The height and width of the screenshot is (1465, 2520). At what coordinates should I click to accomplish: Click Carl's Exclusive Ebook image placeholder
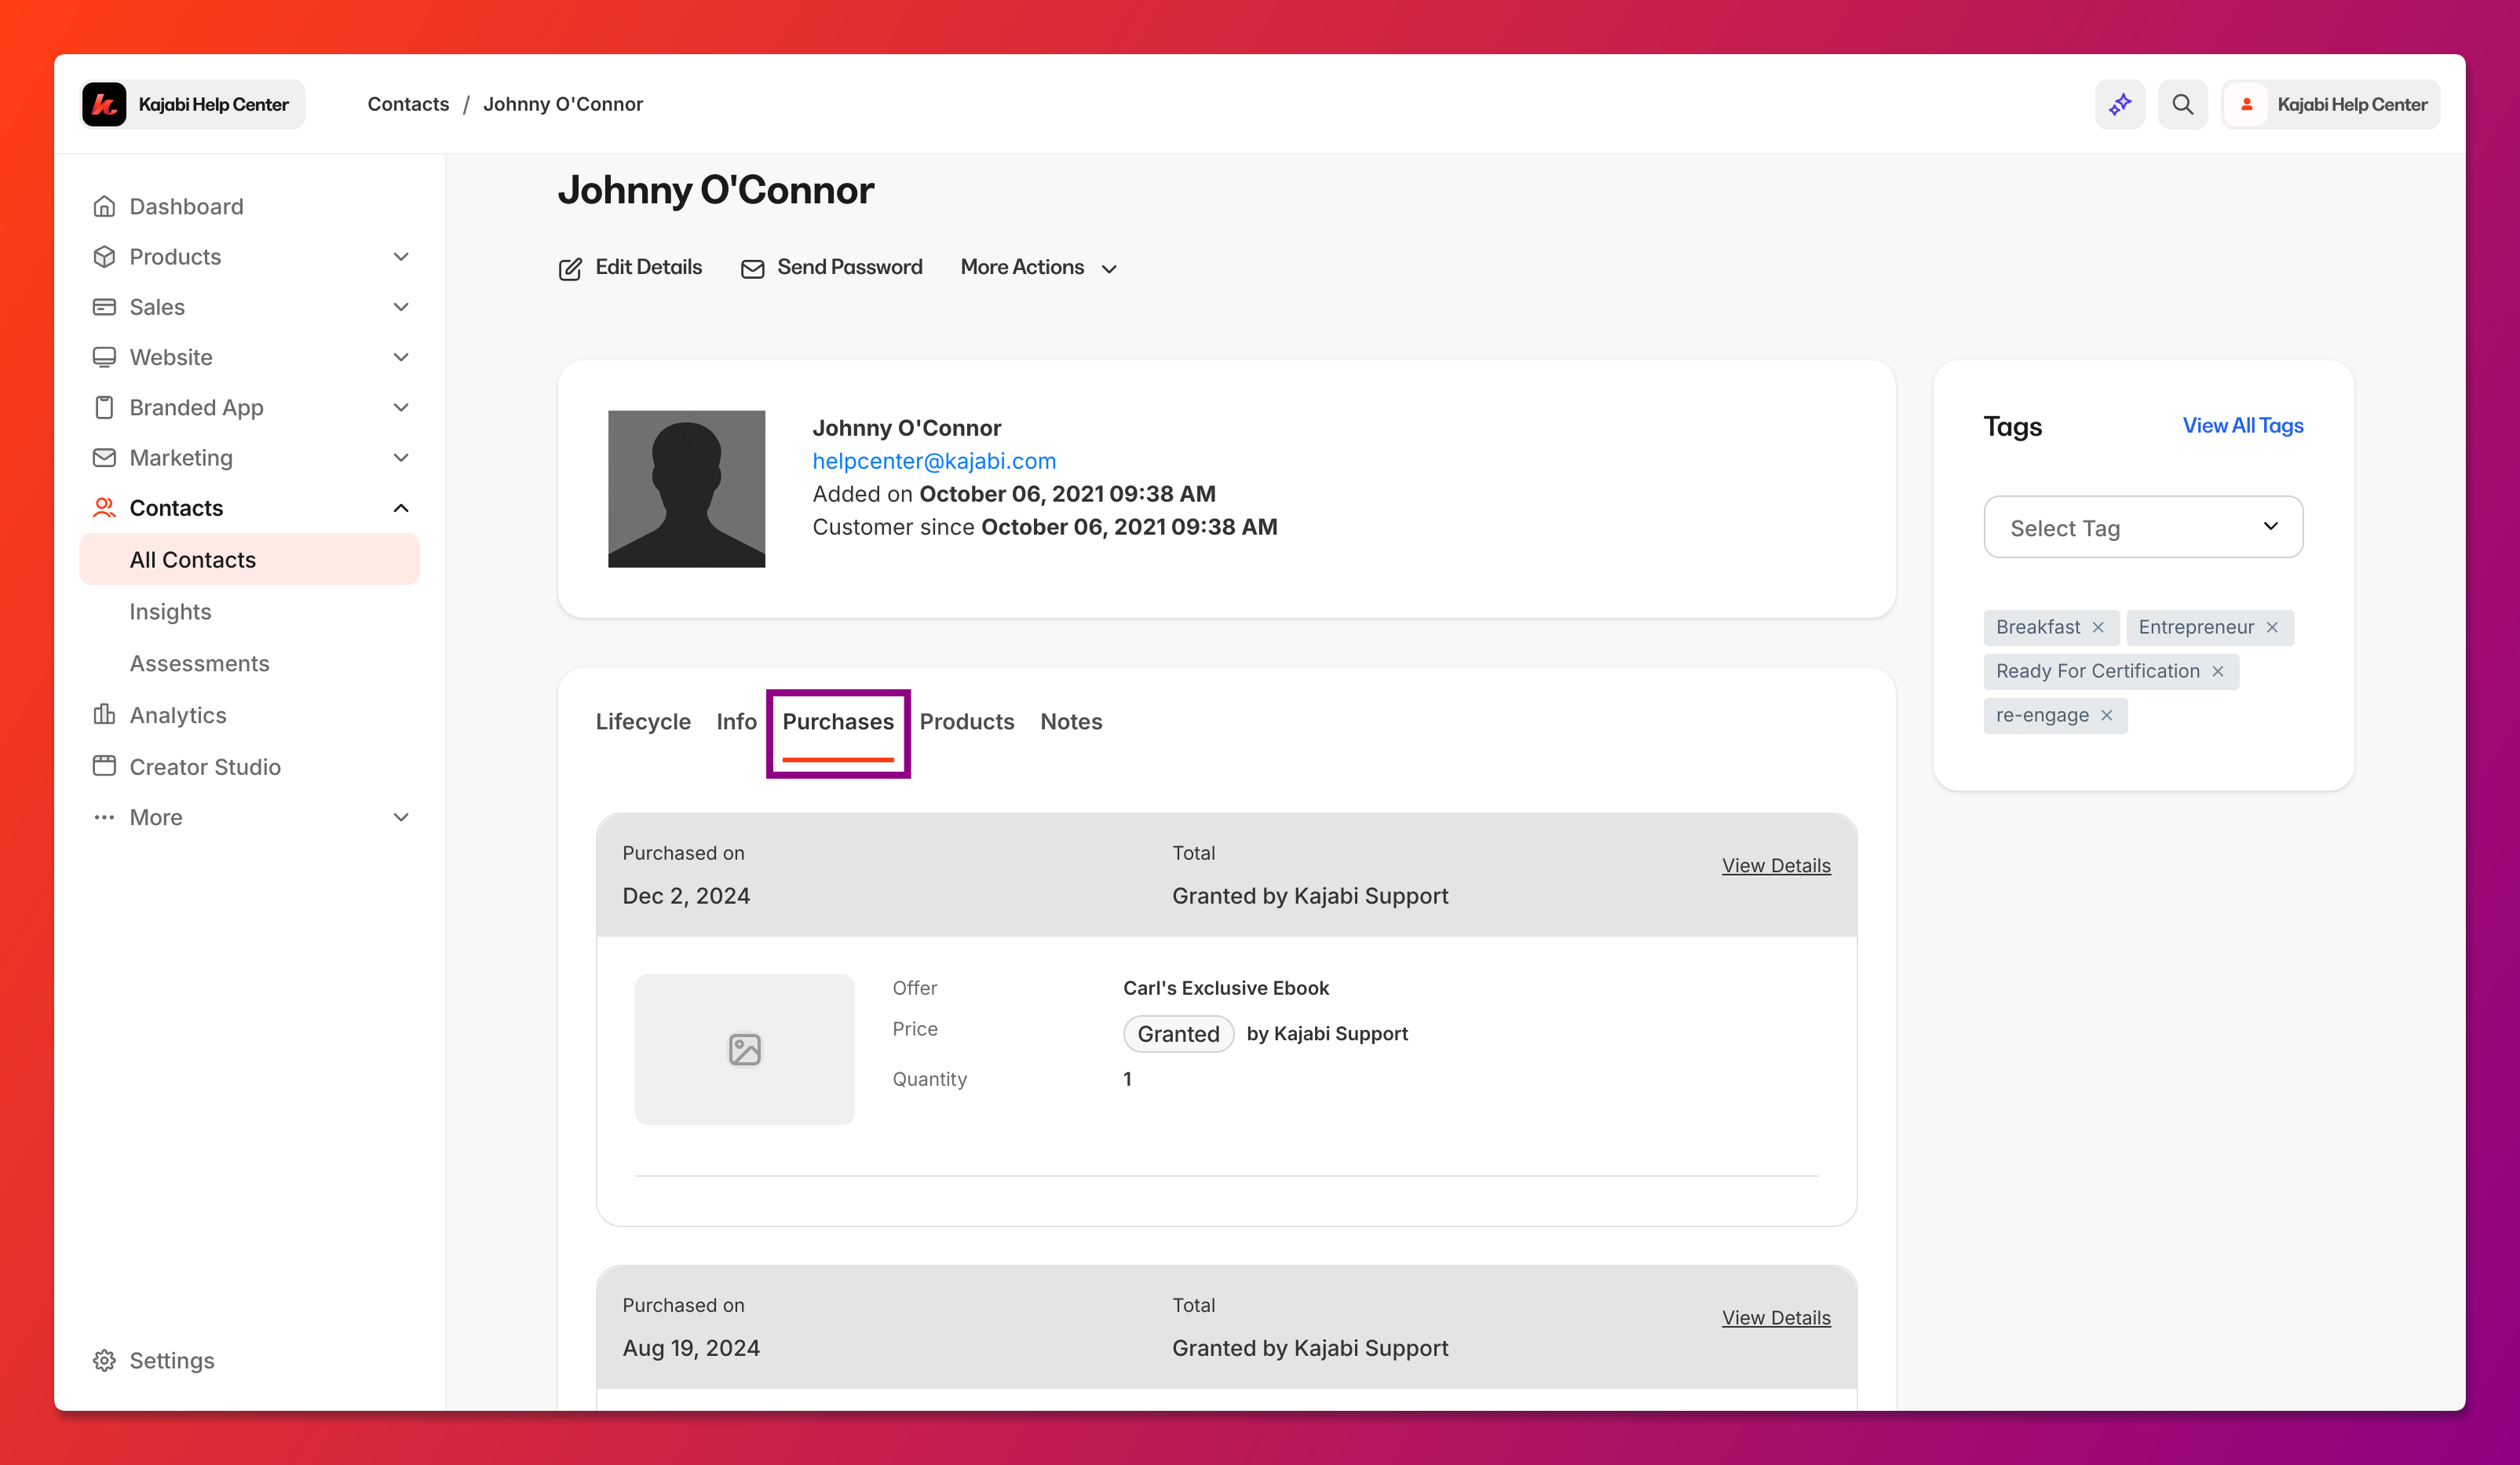click(x=745, y=1049)
